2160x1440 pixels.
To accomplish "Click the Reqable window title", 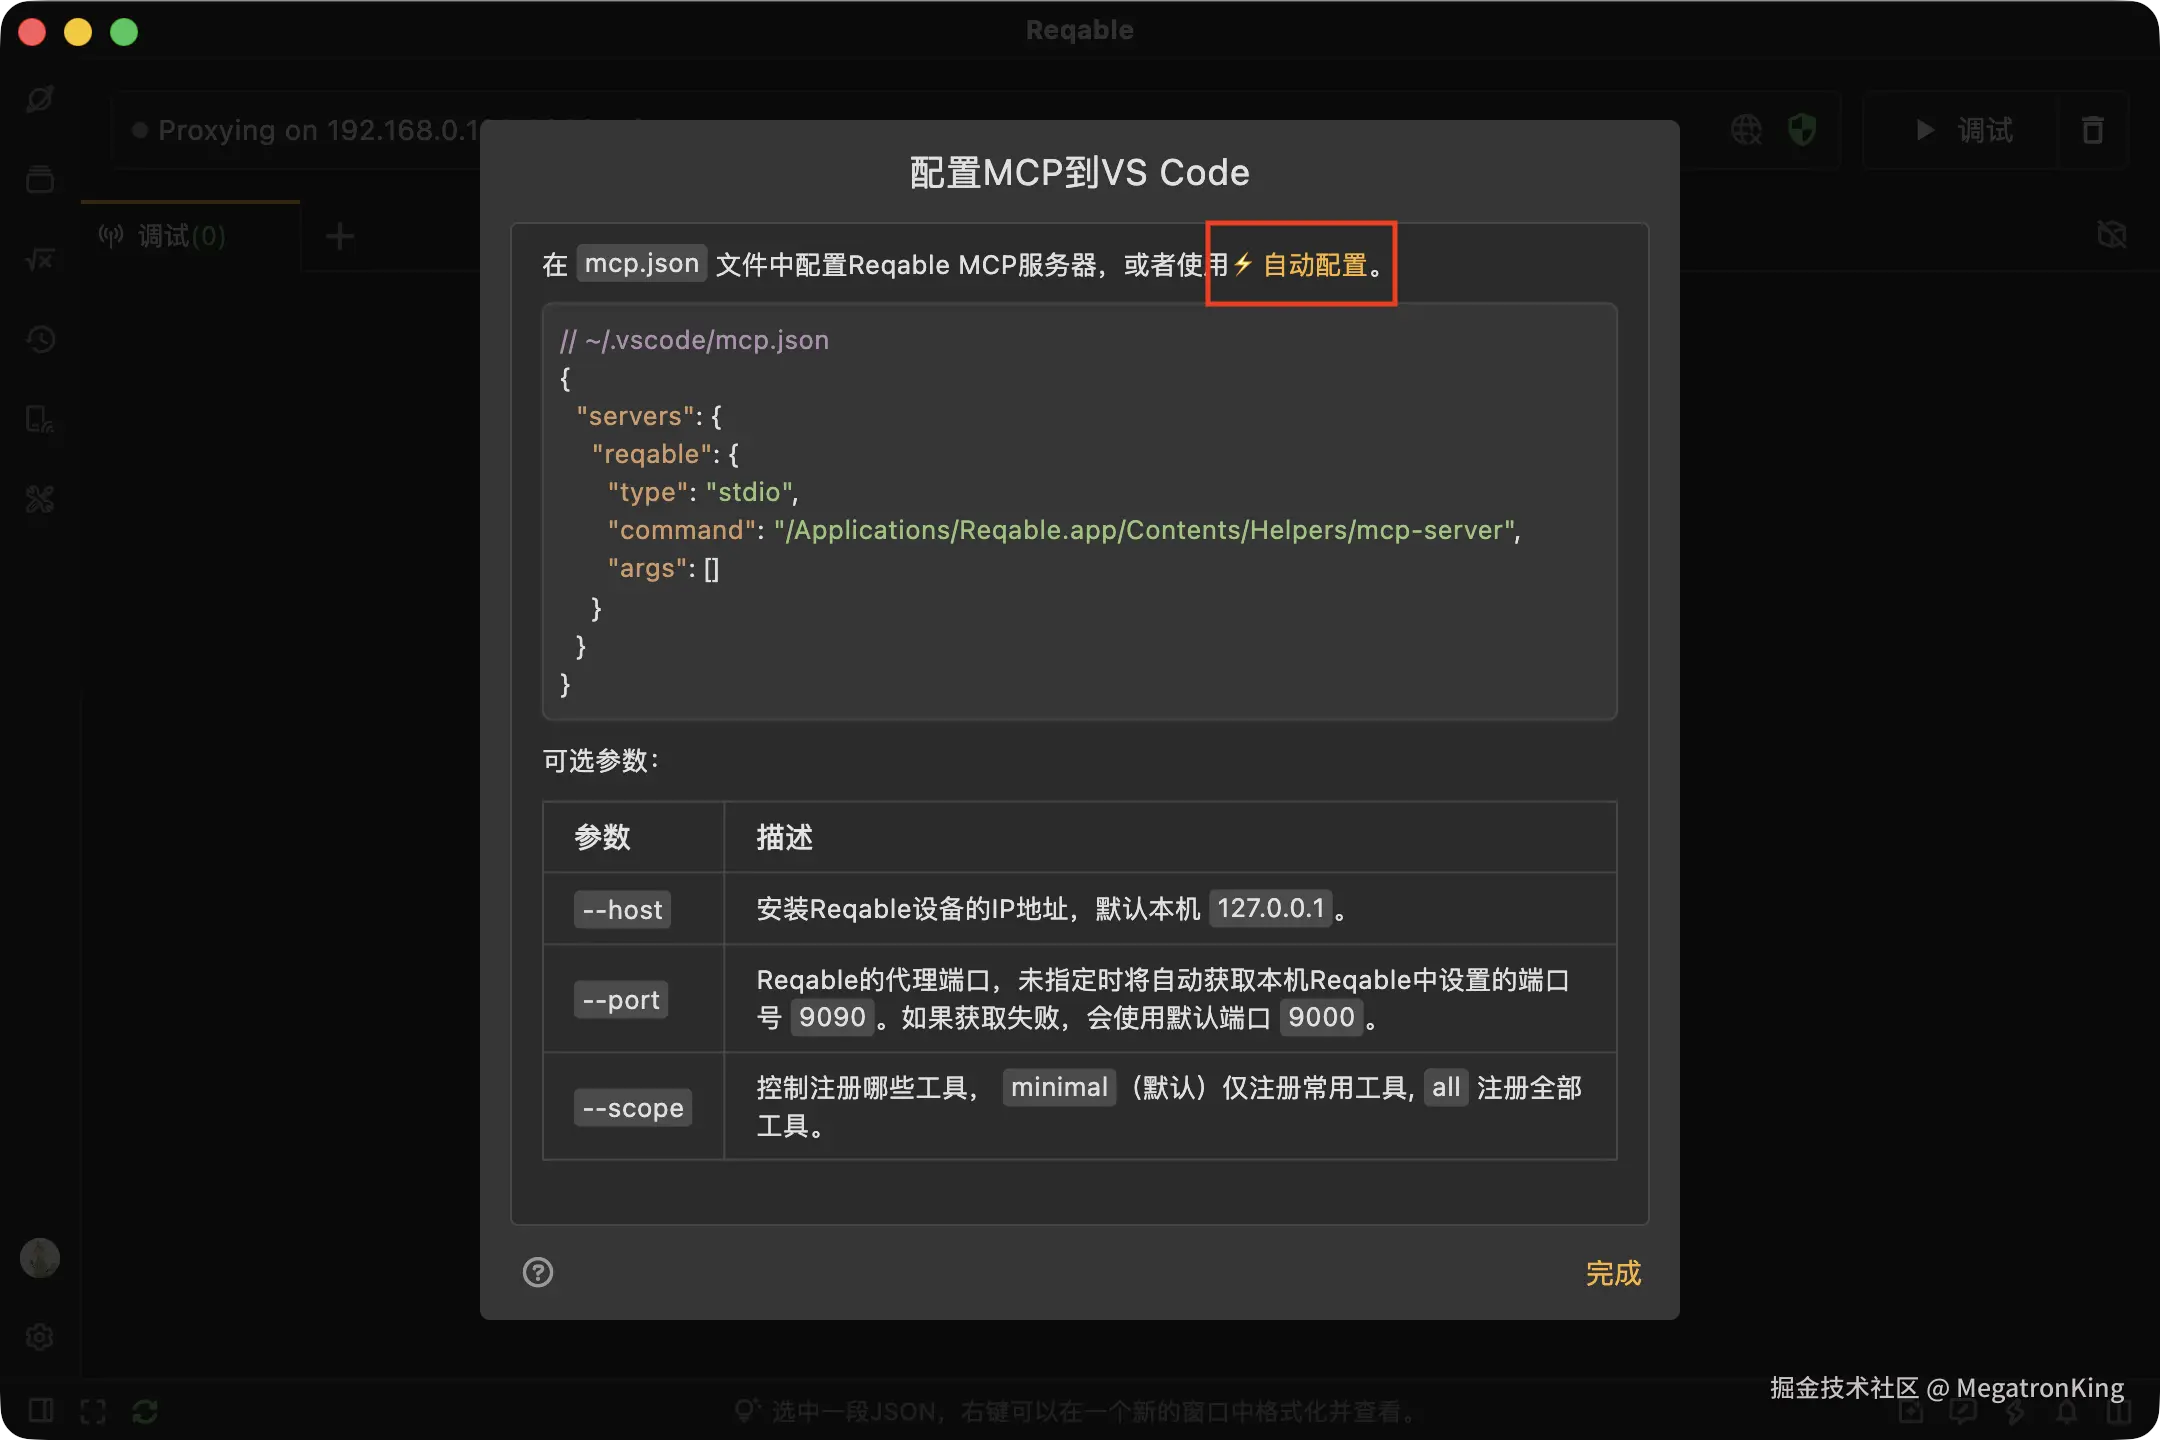I will (1080, 30).
